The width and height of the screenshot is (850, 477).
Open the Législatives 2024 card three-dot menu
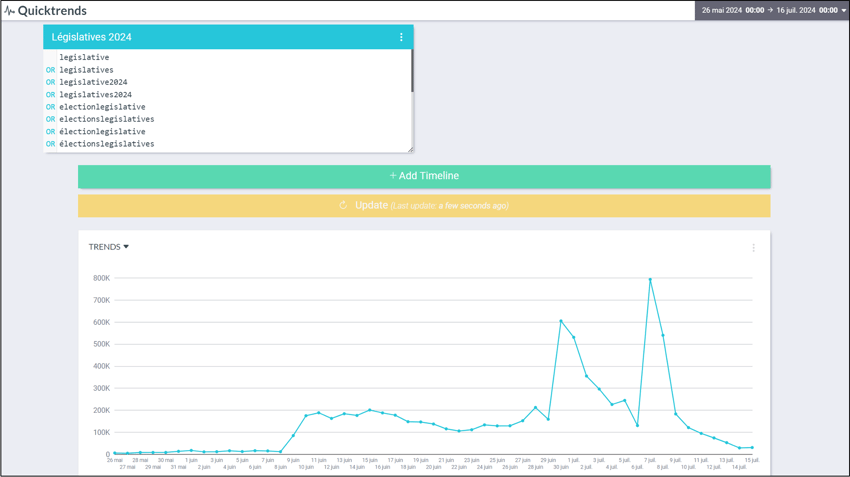coord(401,37)
